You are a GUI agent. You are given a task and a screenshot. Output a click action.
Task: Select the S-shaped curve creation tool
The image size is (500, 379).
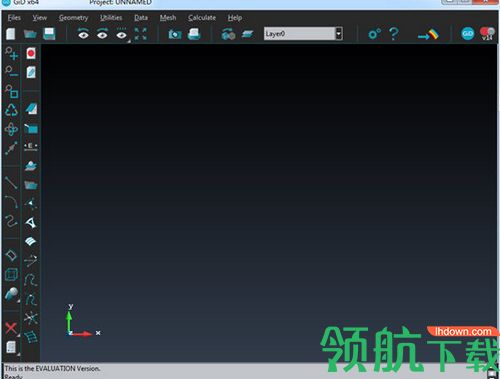pyautogui.click(x=11, y=221)
